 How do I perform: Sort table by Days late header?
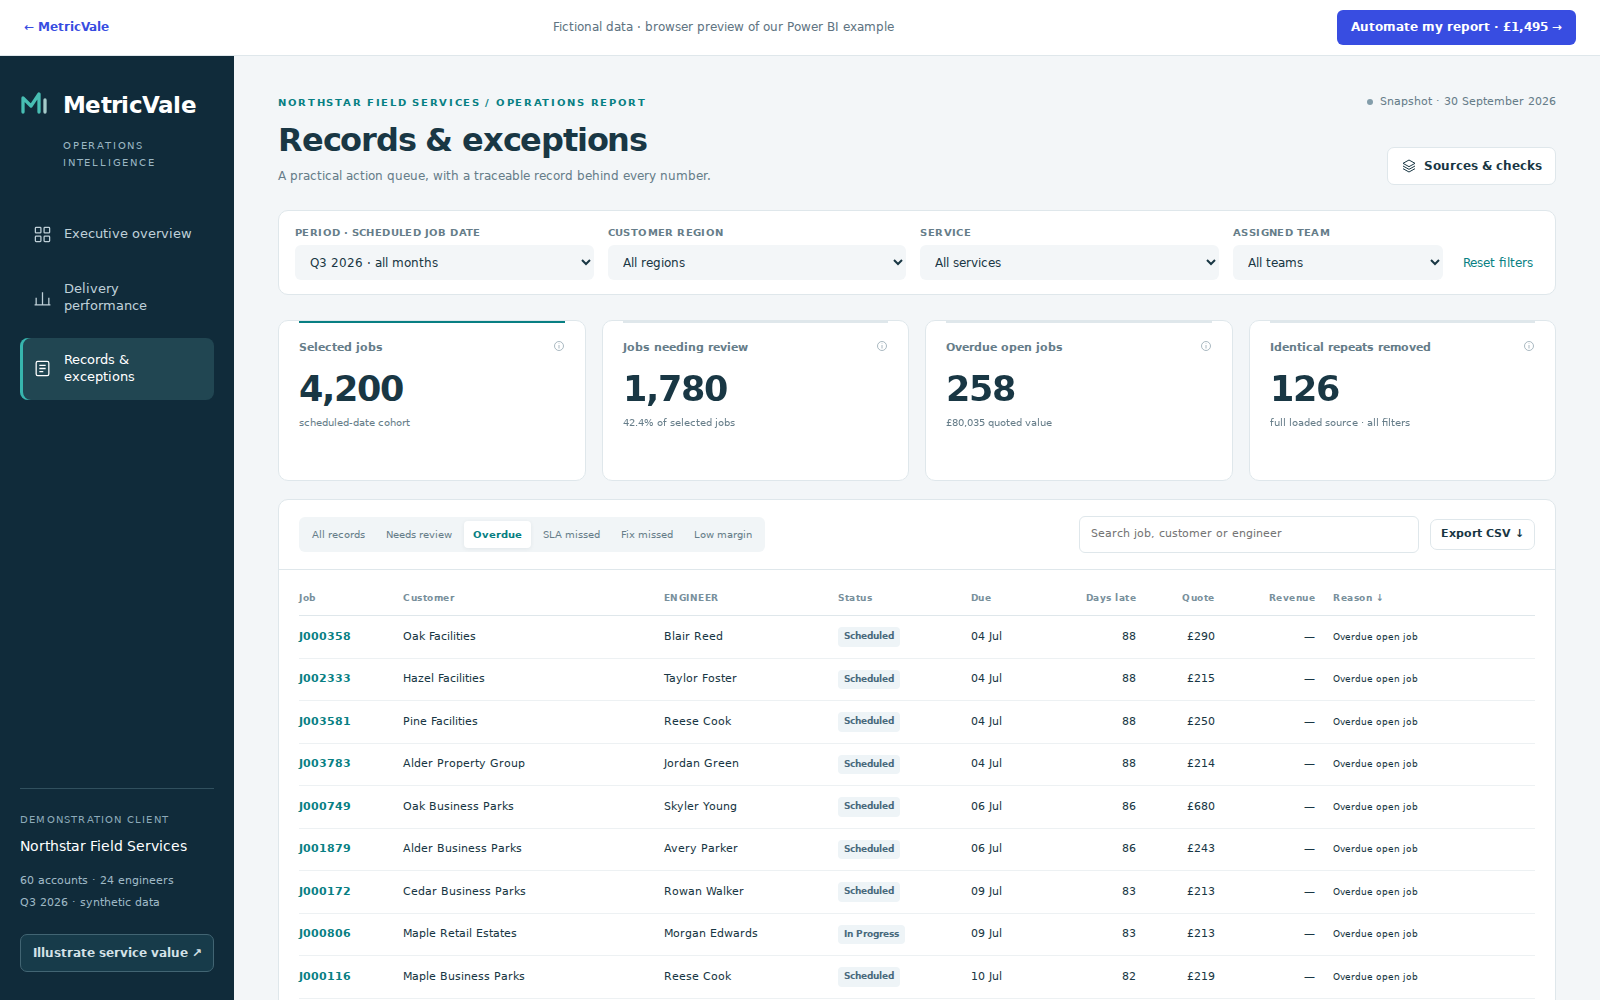(x=1111, y=598)
